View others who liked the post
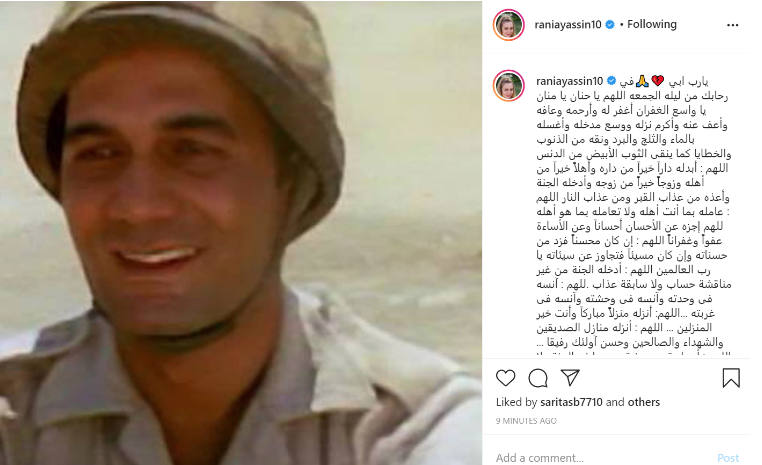The height and width of the screenshot is (465, 762). point(644,402)
